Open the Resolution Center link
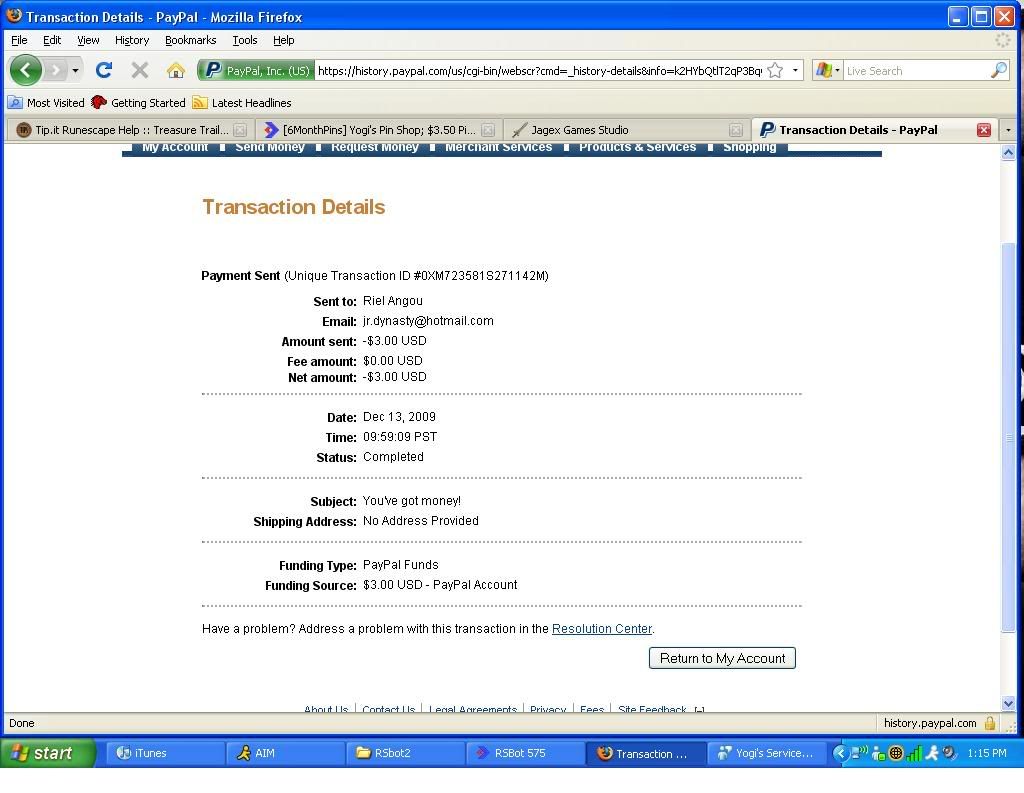 point(601,629)
